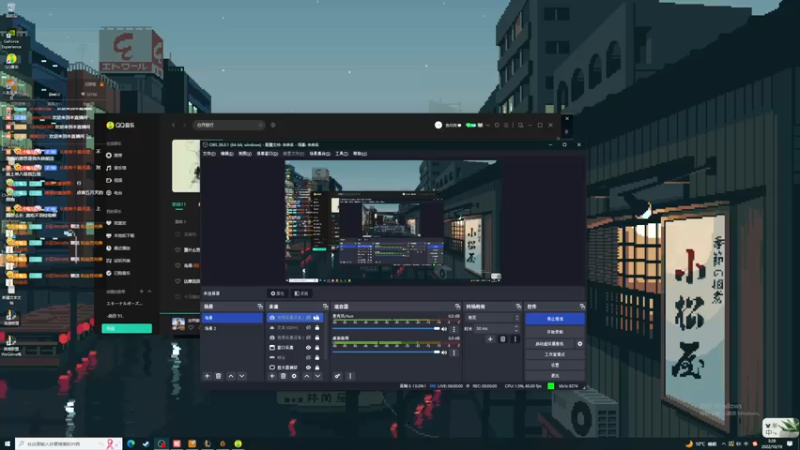Show the Window Capture source eye
Image resolution: width=800 pixels, height=450 pixels.
tap(308, 347)
